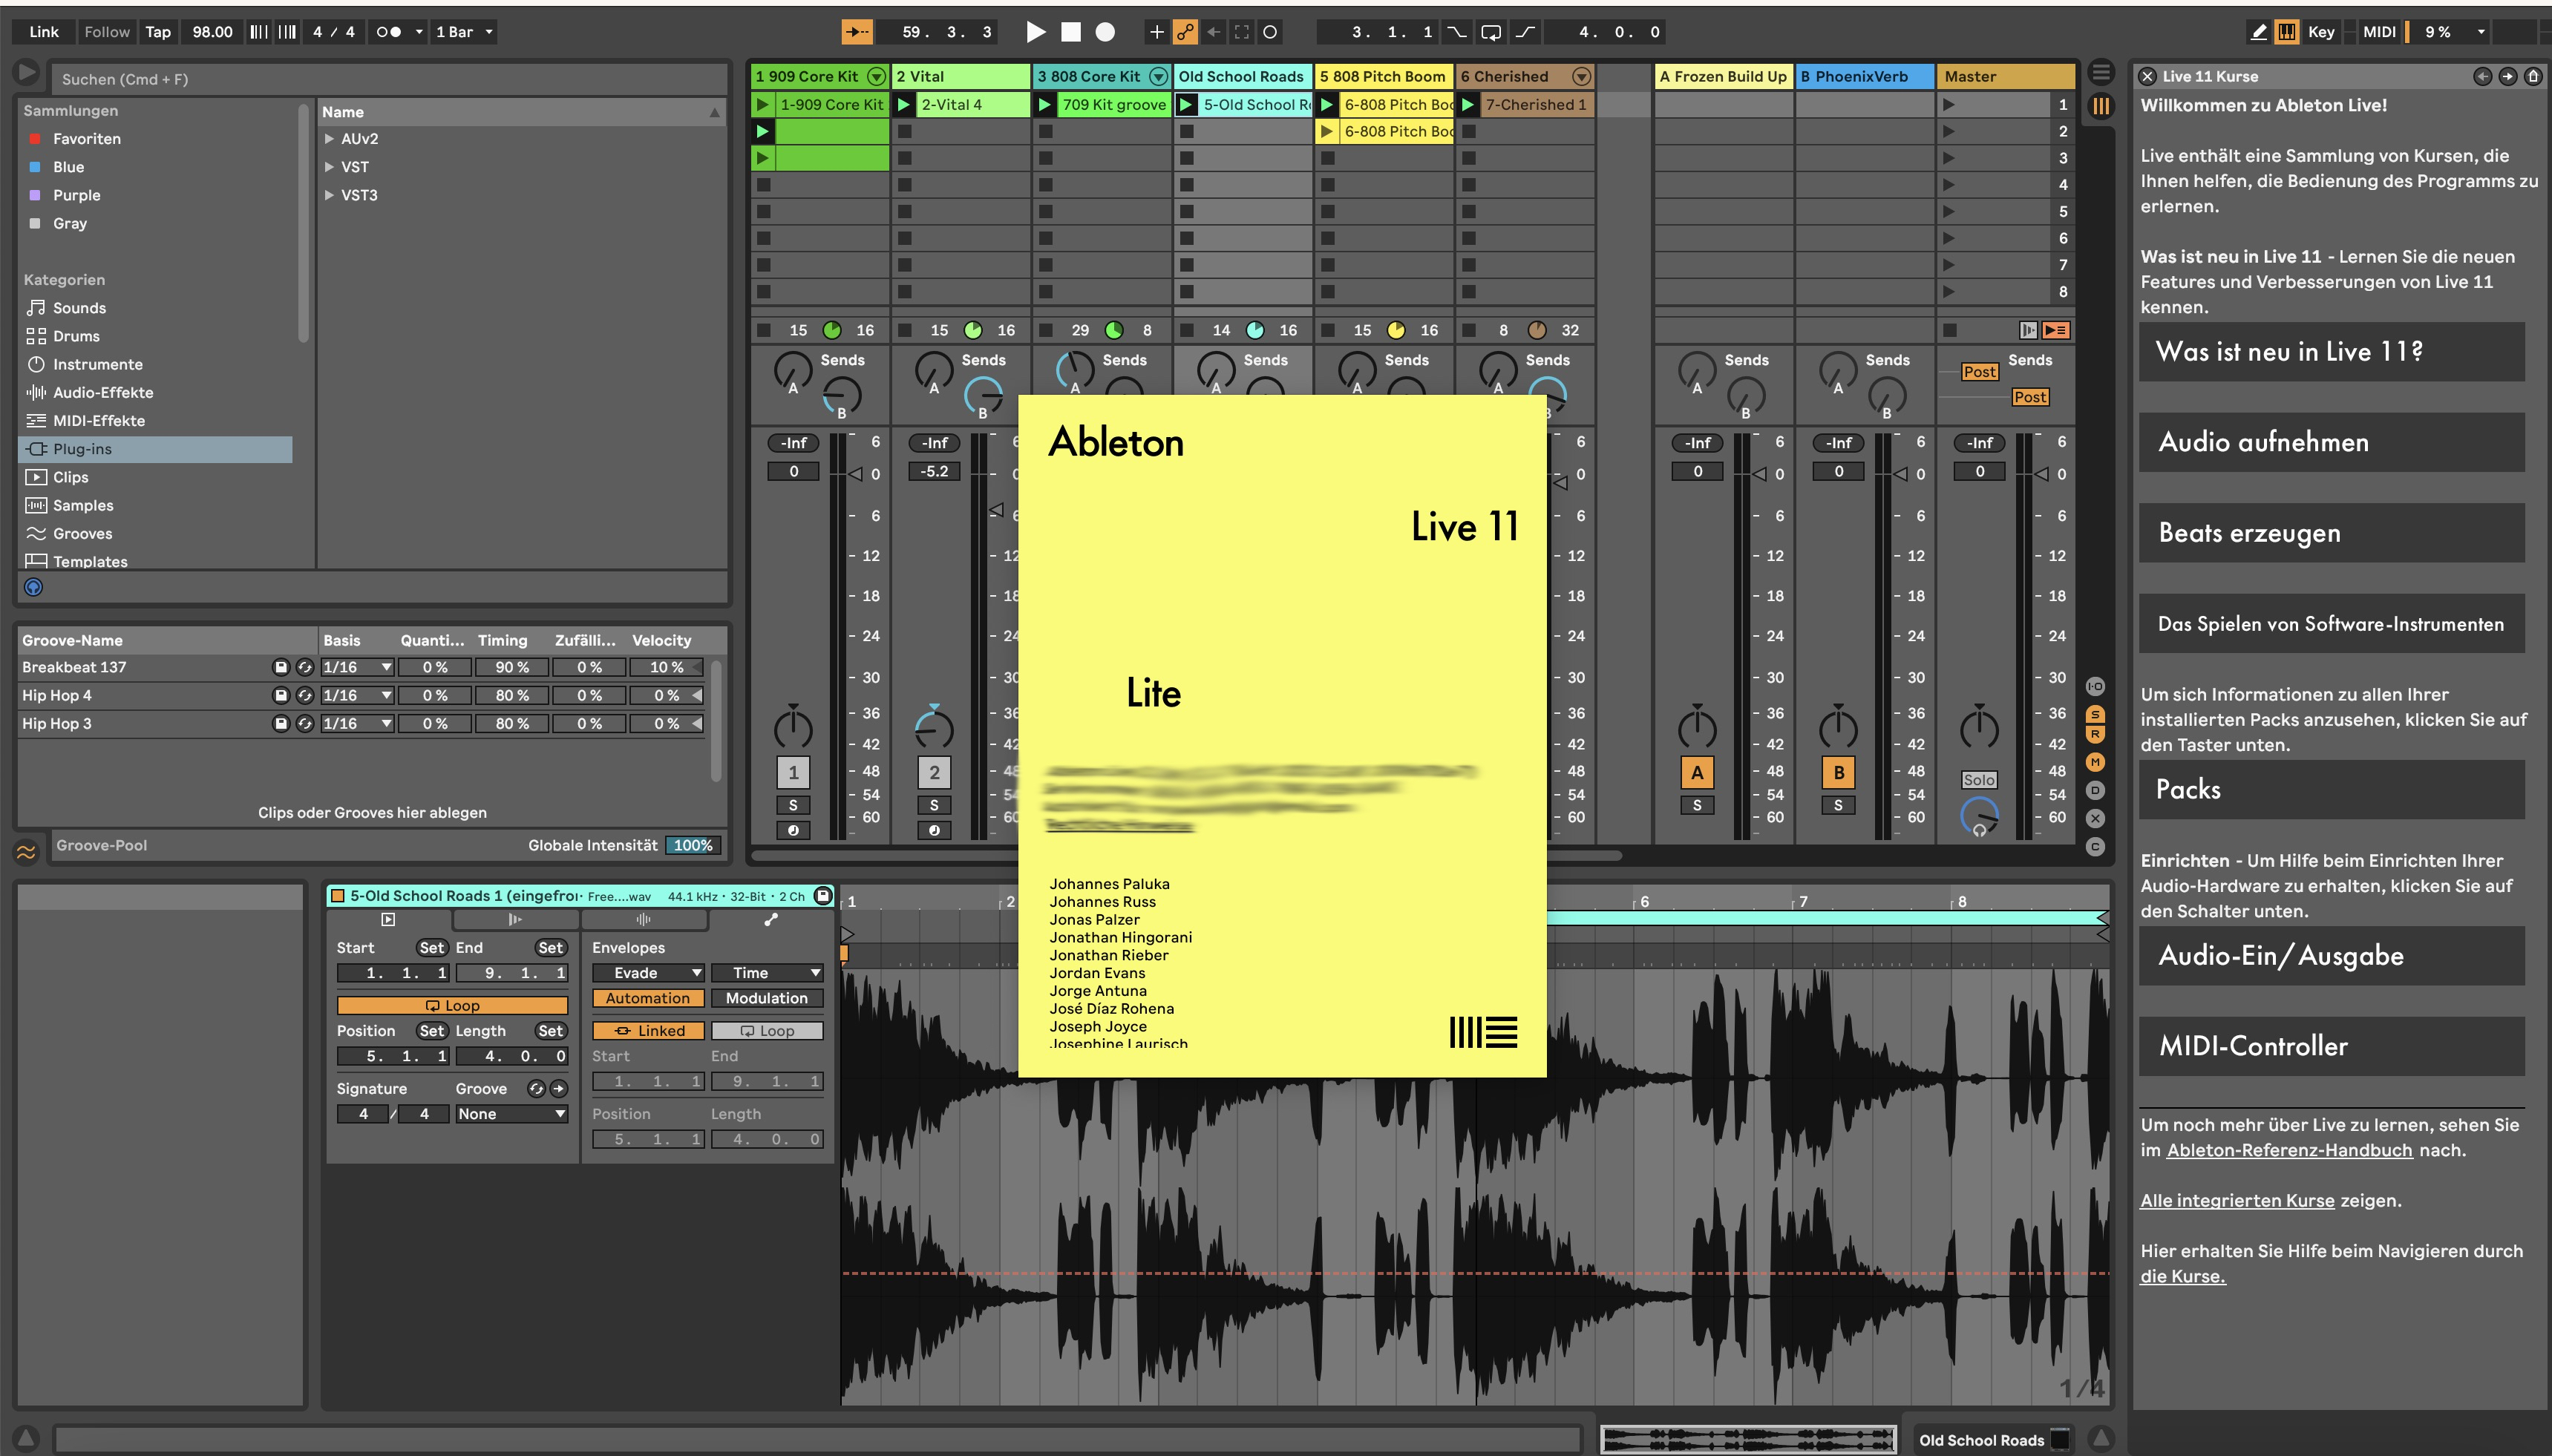
Task: Click the Suchen browser search field
Action: [x=390, y=79]
